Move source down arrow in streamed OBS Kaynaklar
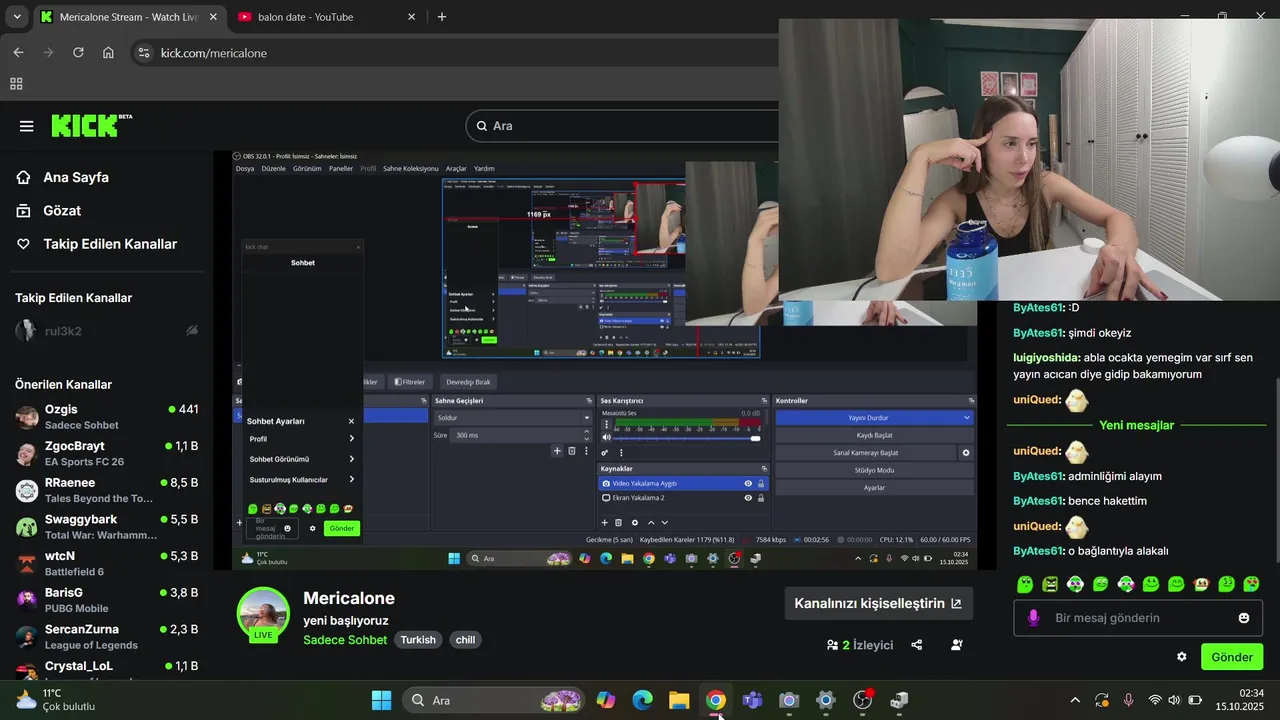 click(x=665, y=522)
